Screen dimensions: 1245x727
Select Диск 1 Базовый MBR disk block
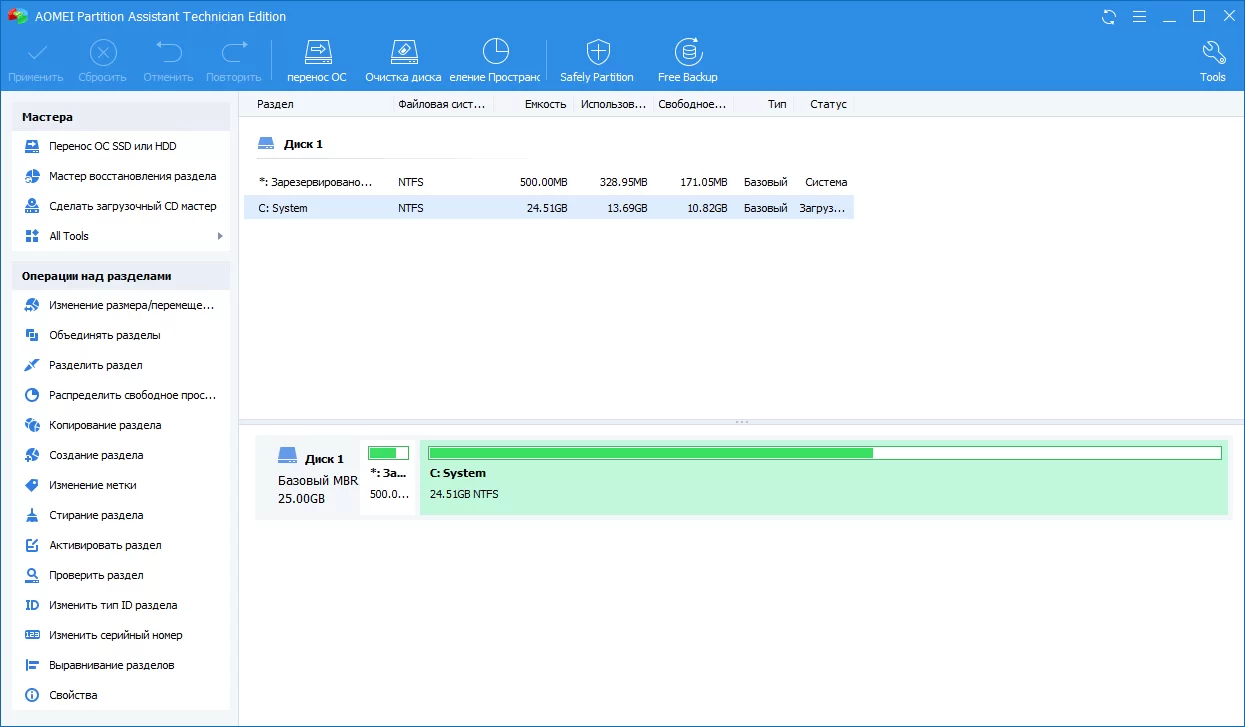coord(307,478)
